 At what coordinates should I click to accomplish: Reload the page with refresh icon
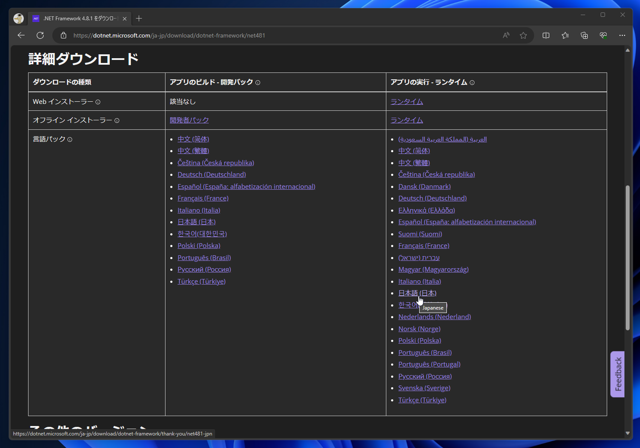pos(40,35)
